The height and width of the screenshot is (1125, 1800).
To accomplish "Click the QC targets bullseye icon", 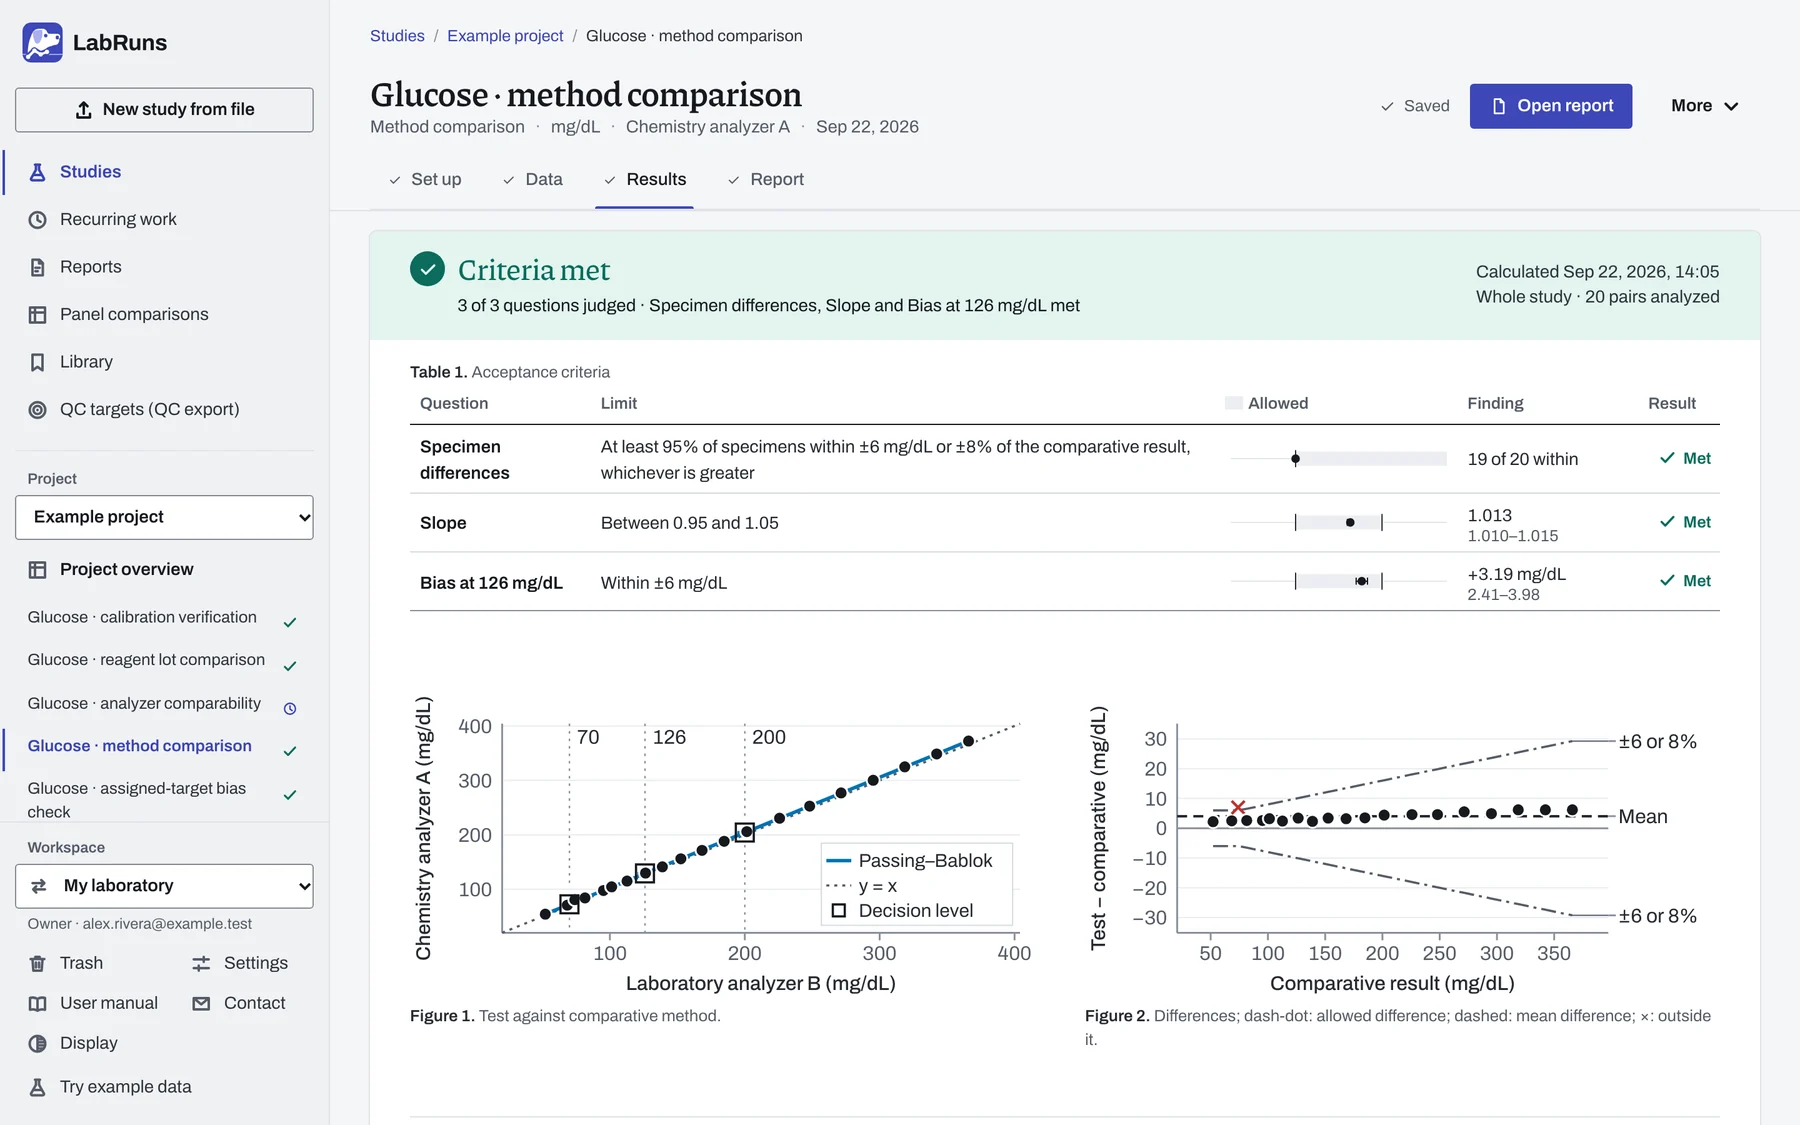I will pyautogui.click(x=37, y=409).
